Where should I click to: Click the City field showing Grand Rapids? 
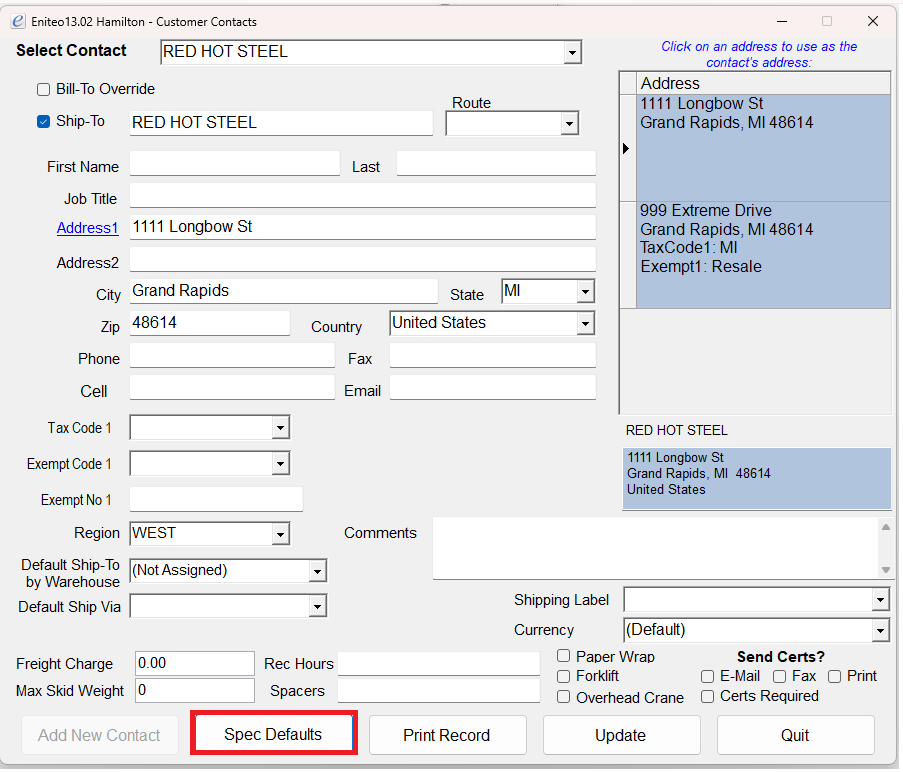(x=284, y=291)
